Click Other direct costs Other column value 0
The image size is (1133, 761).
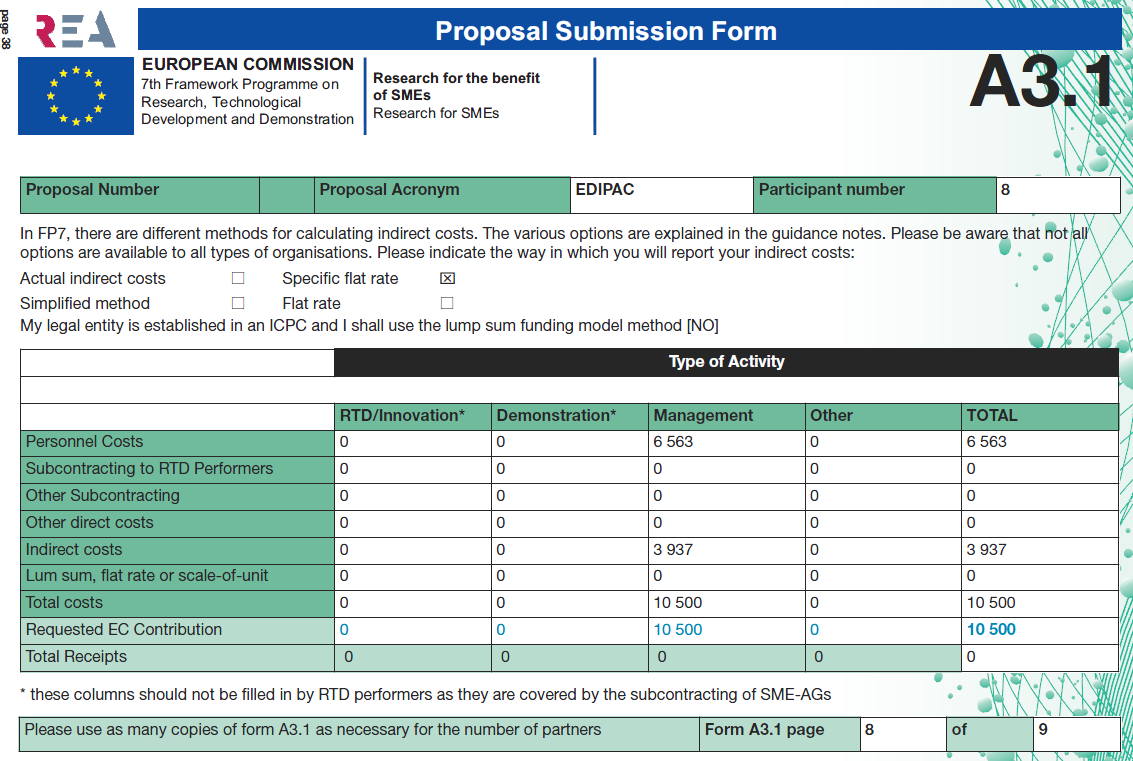click(814, 523)
